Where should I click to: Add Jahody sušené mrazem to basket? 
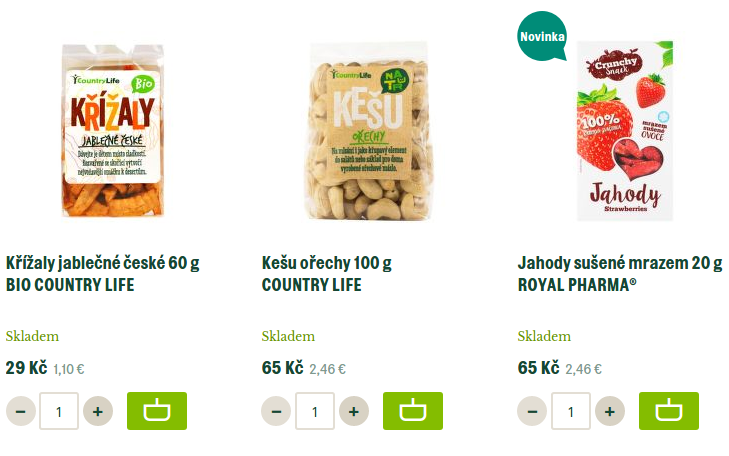[669, 411]
